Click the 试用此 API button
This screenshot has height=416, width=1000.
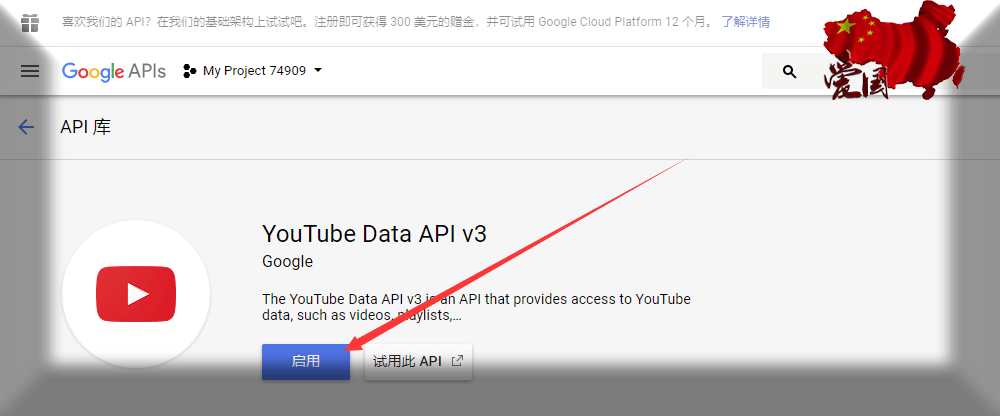pyautogui.click(x=418, y=362)
